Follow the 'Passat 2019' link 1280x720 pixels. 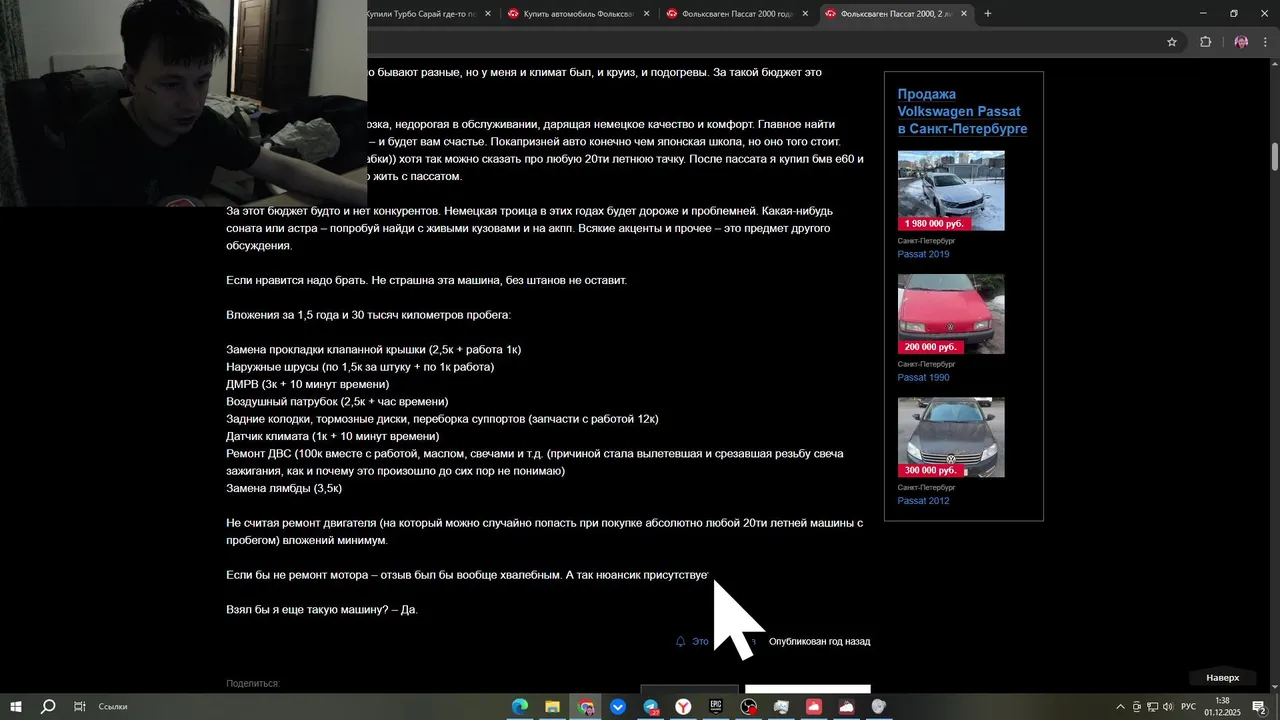(x=923, y=254)
